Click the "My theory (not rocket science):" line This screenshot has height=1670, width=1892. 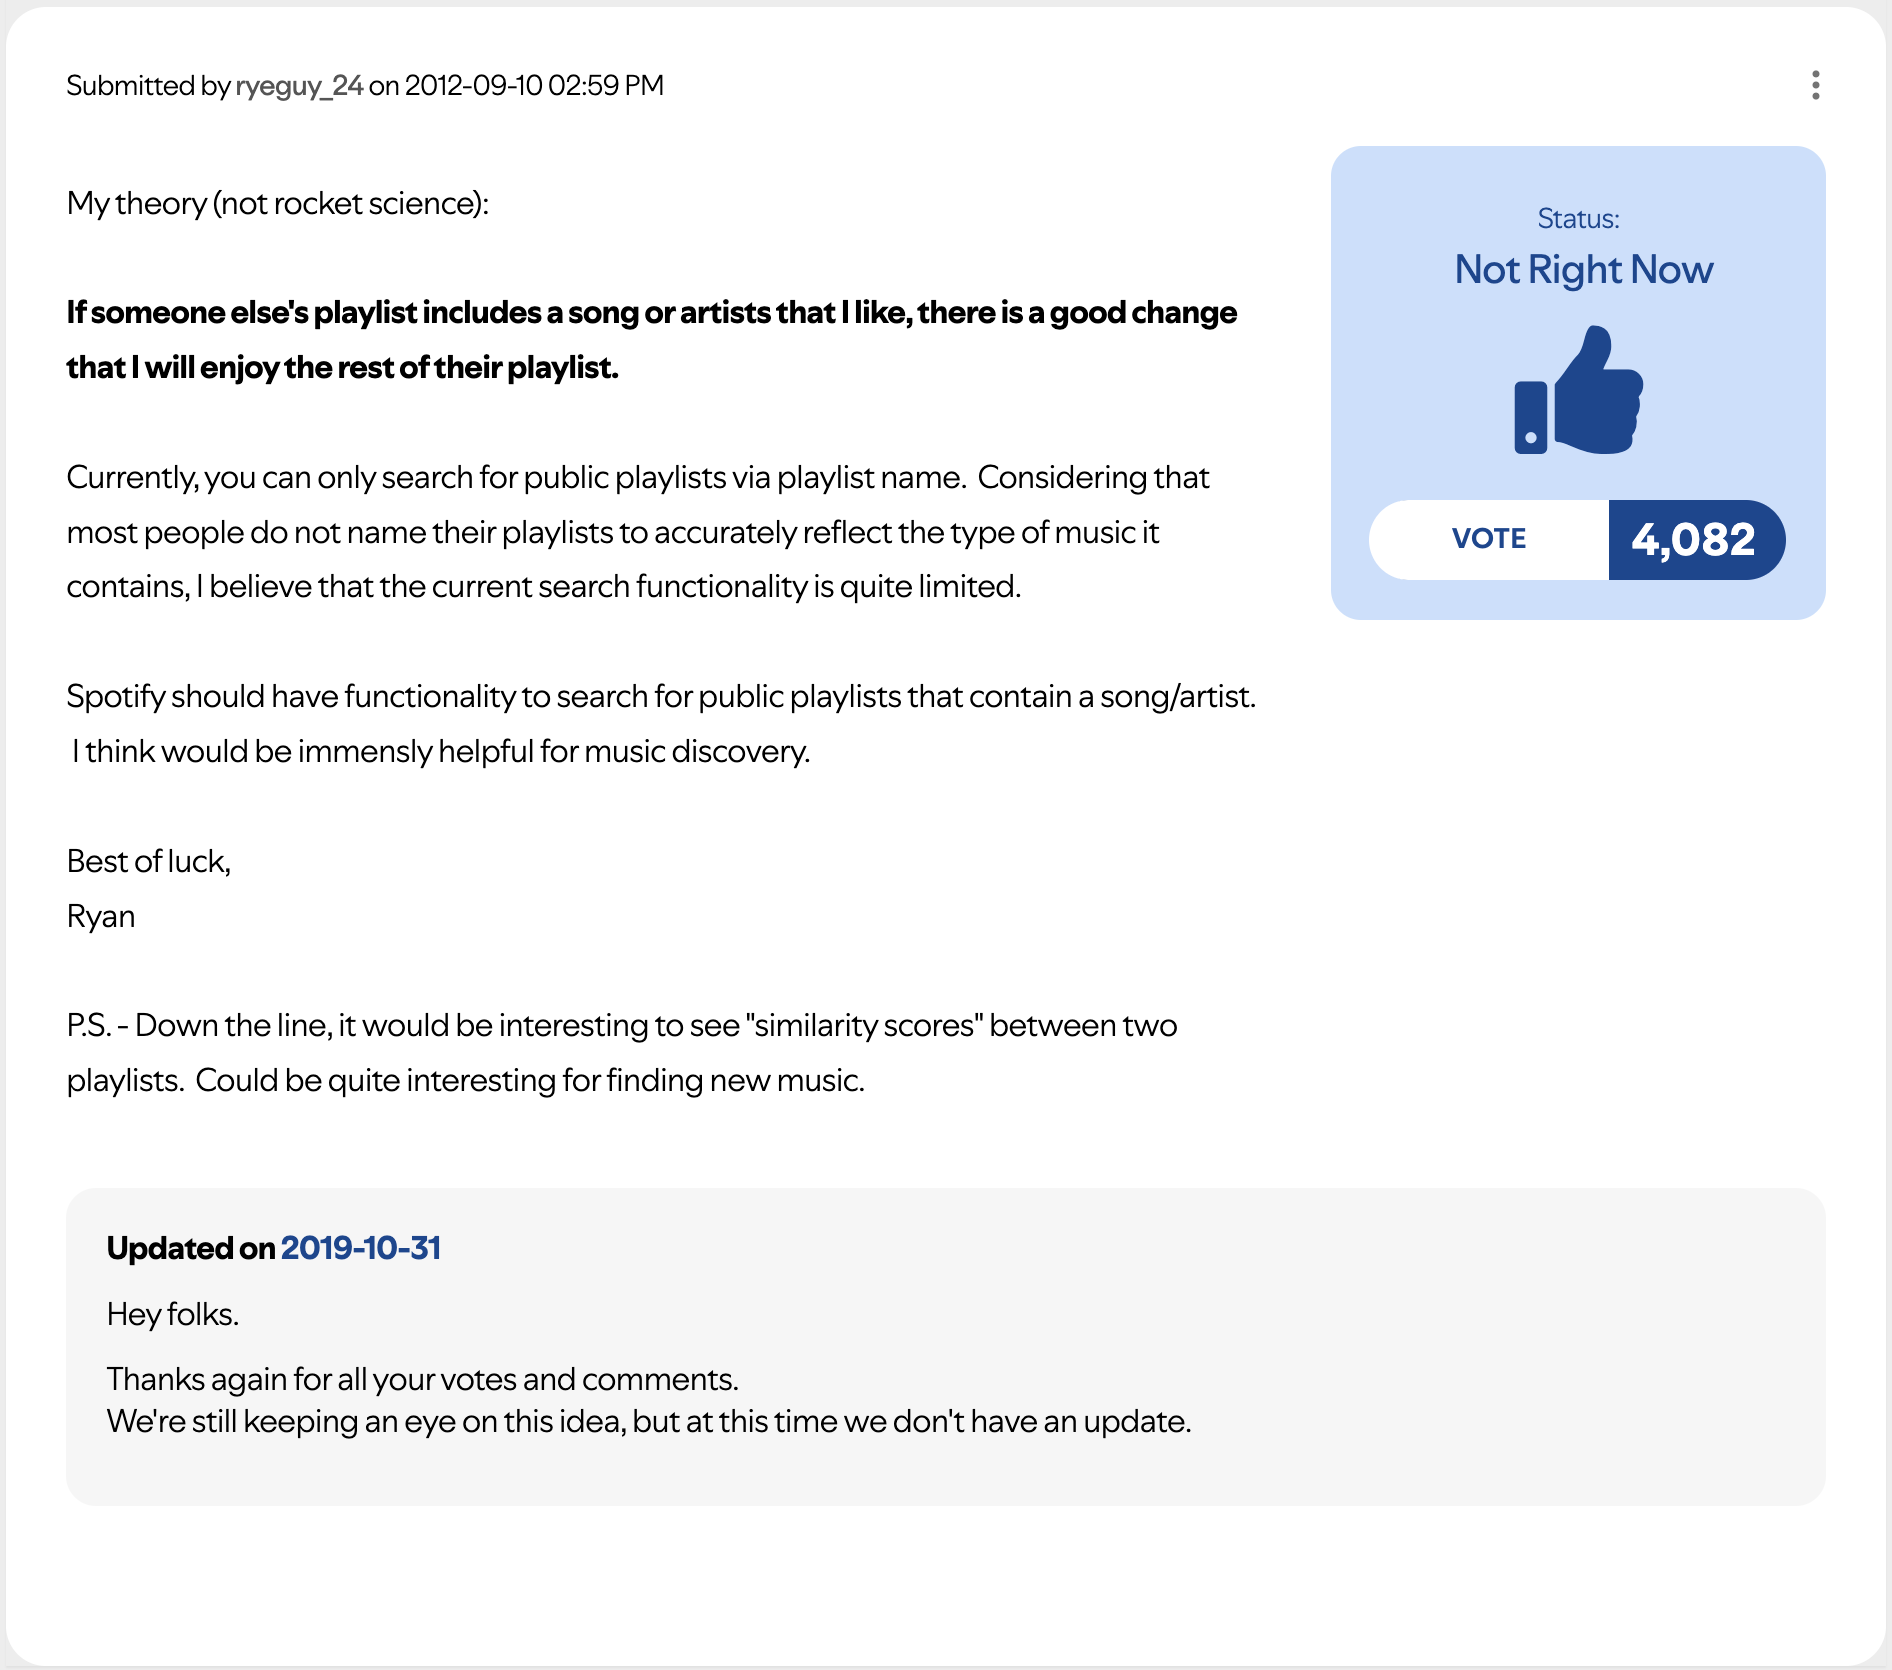pyautogui.click(x=278, y=204)
